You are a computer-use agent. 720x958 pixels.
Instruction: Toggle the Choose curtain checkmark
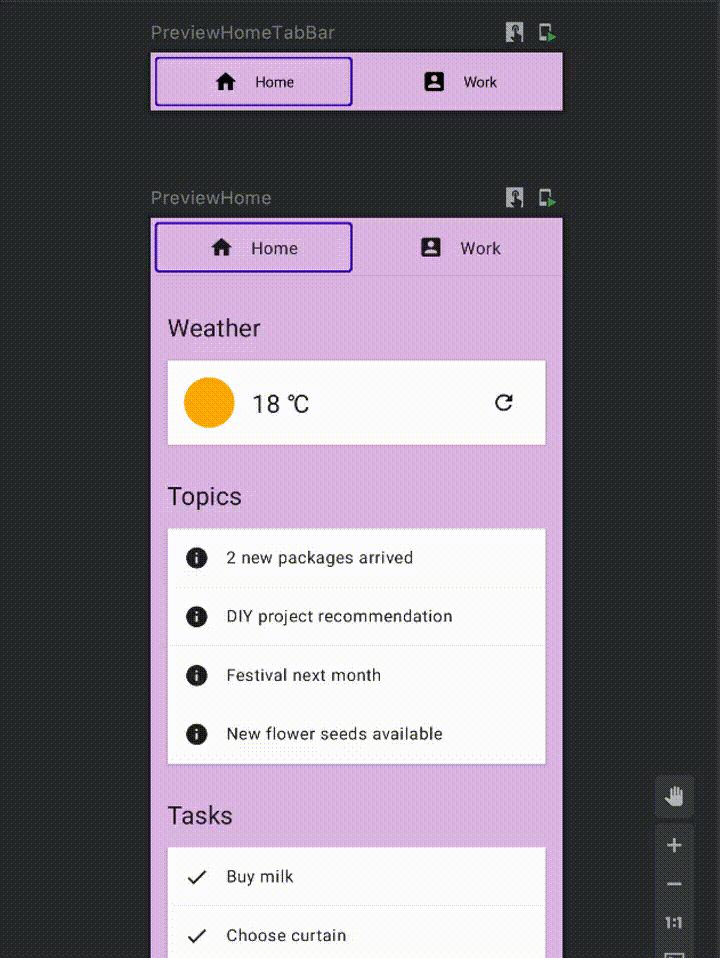coord(196,935)
